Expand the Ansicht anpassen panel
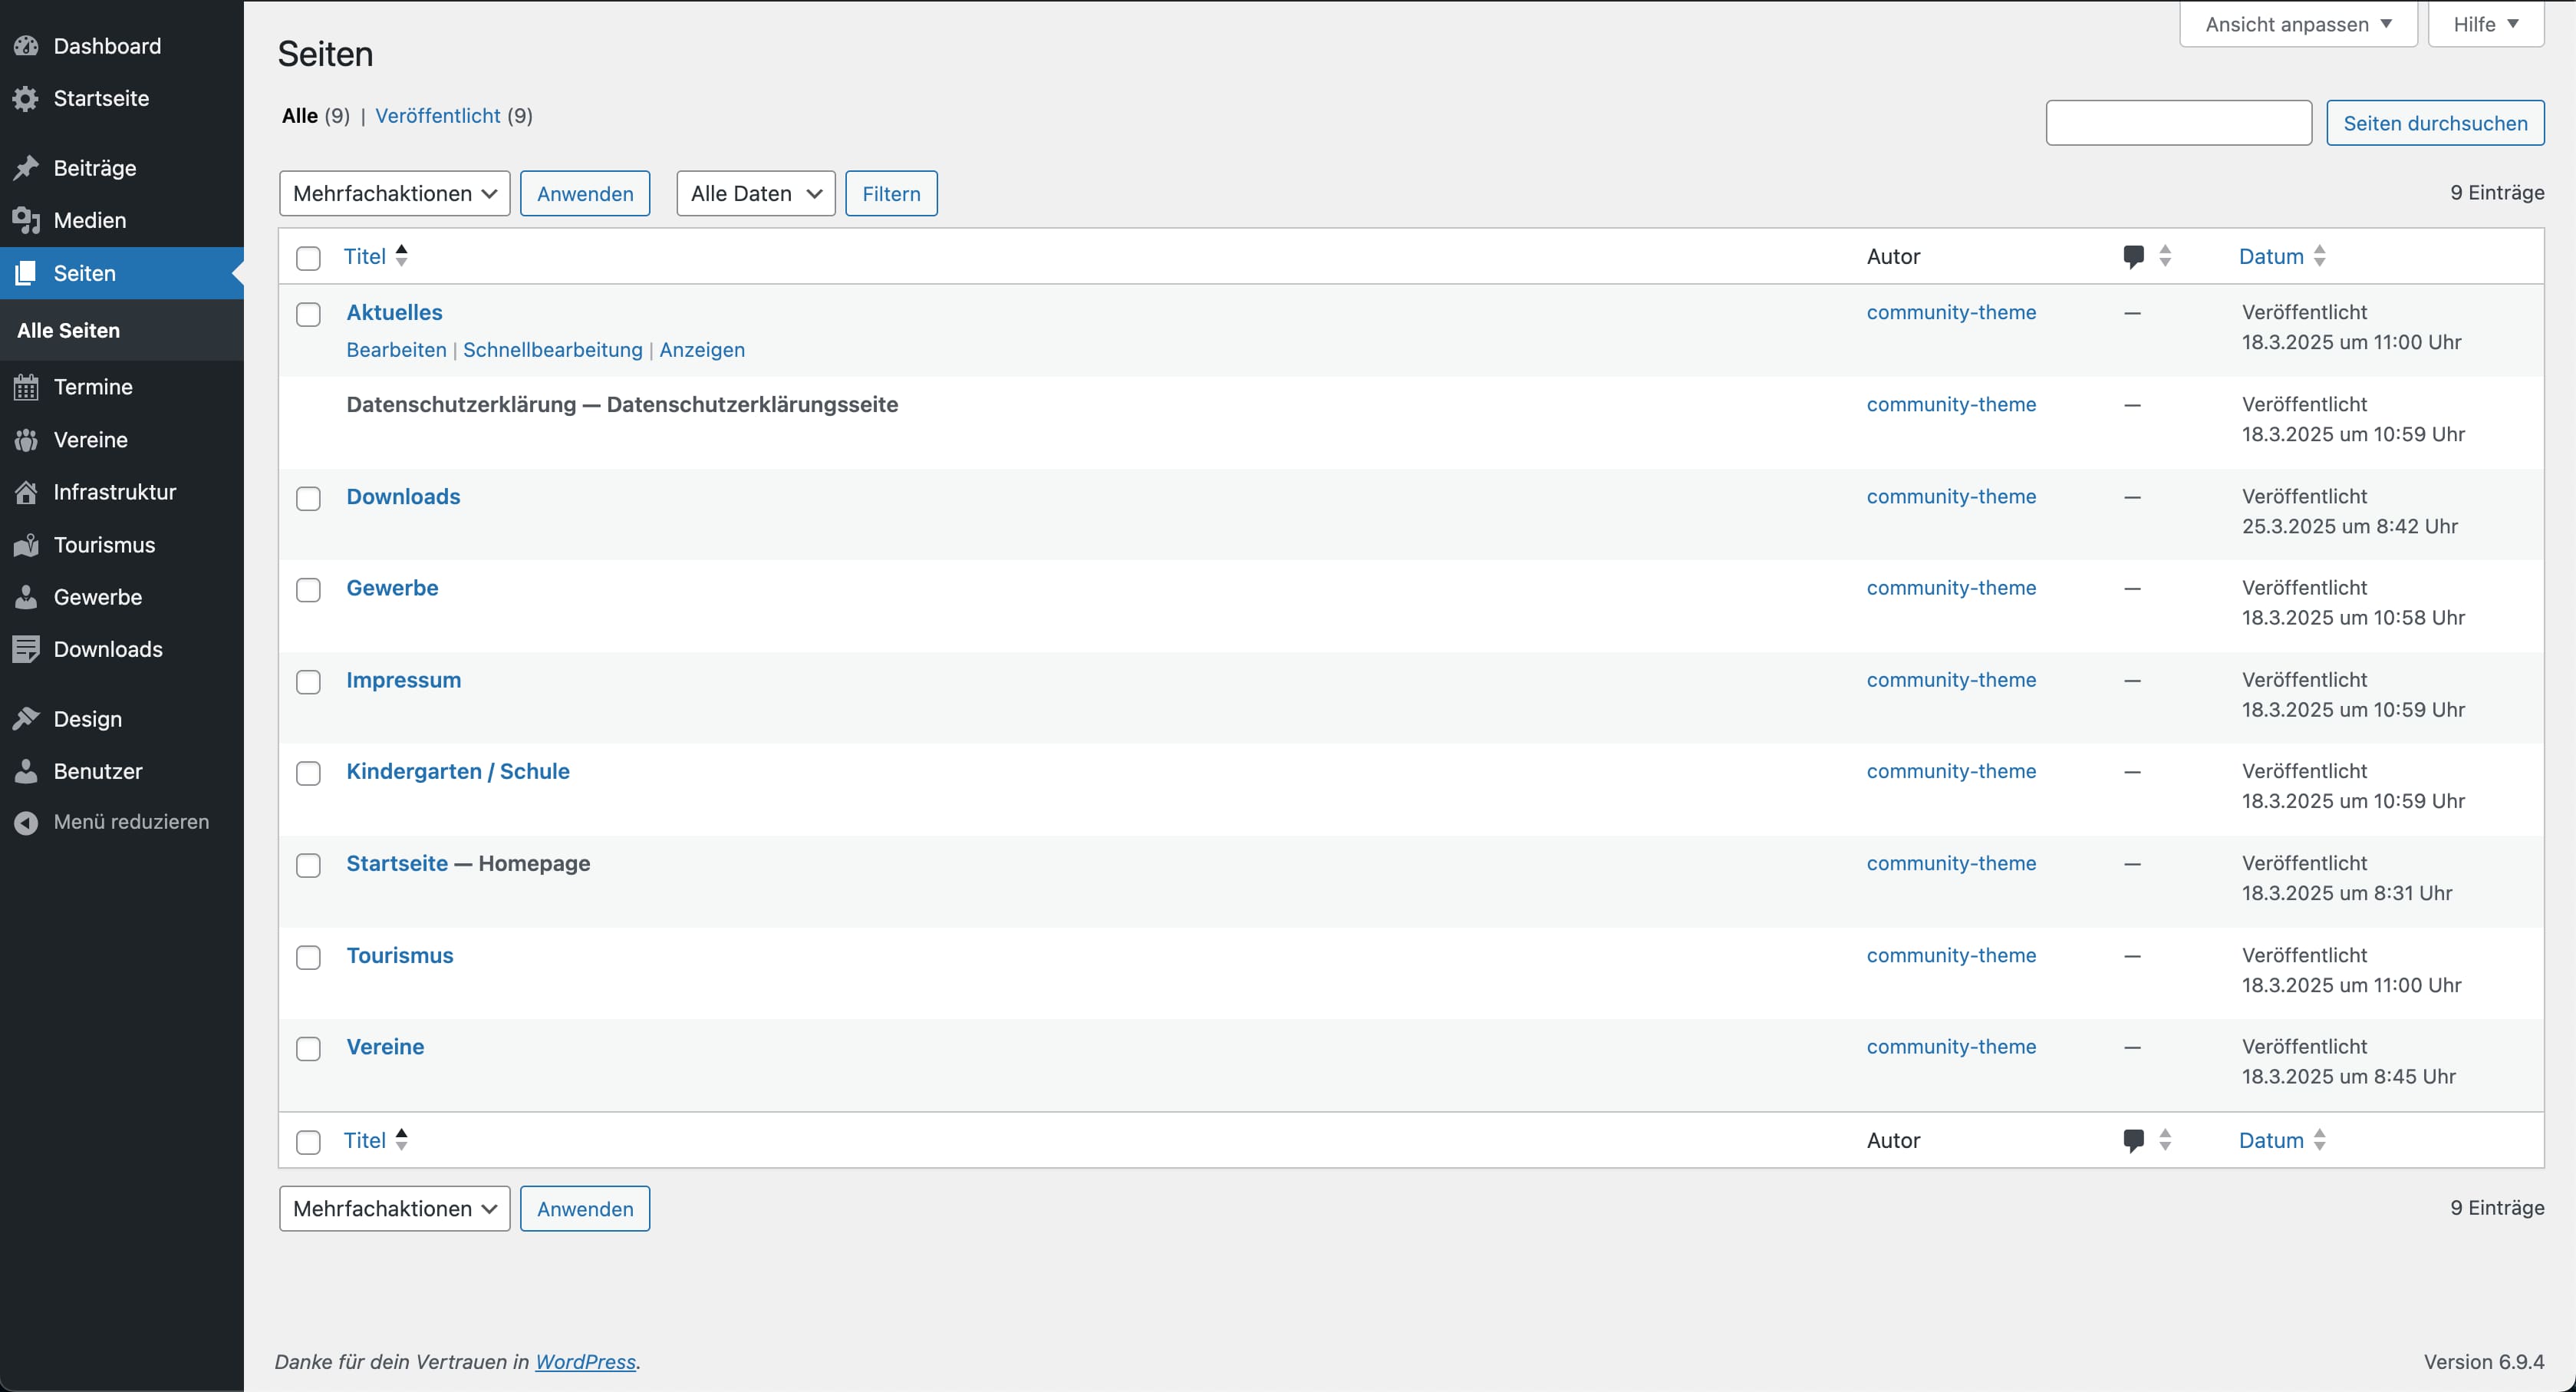 click(2297, 24)
